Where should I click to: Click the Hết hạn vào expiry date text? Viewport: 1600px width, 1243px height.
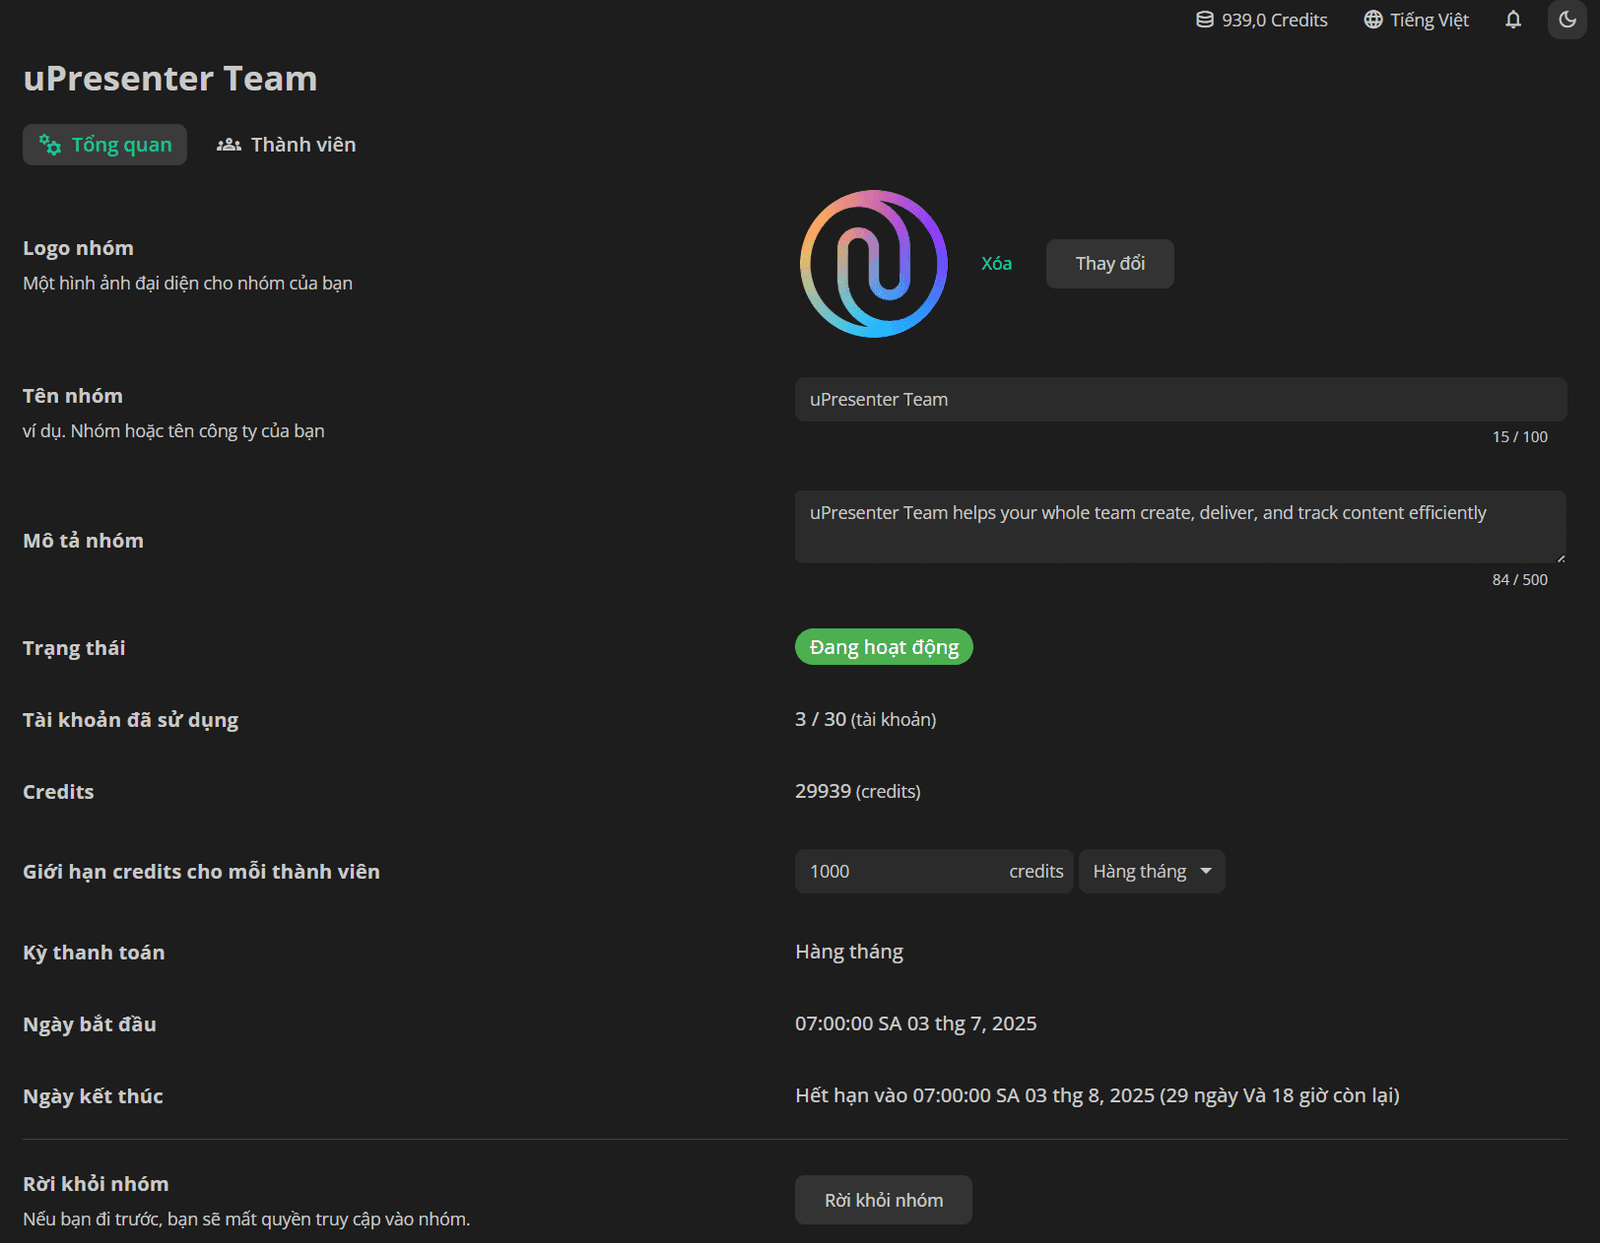tap(1097, 1096)
